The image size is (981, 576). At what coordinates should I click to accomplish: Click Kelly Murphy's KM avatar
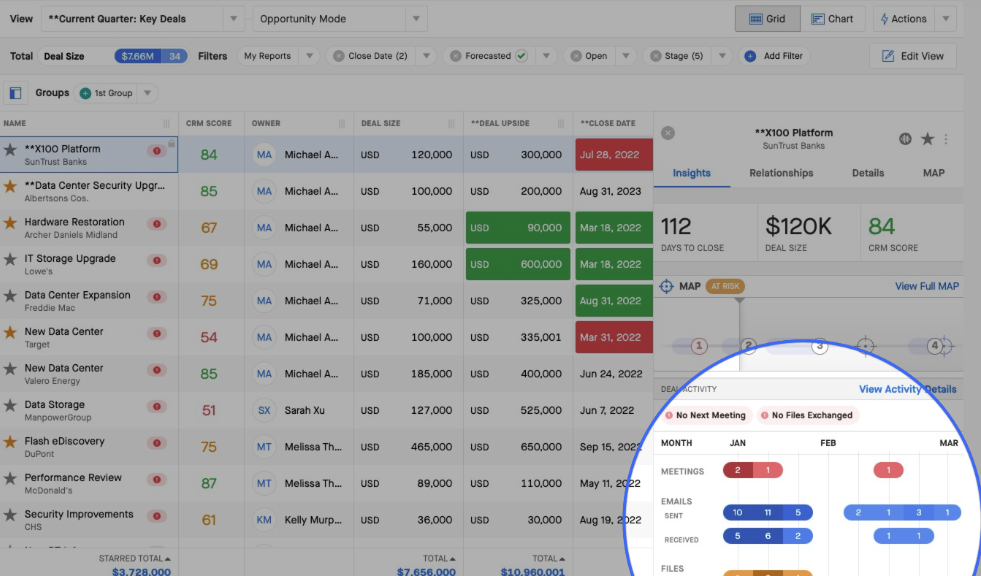pyautogui.click(x=264, y=520)
